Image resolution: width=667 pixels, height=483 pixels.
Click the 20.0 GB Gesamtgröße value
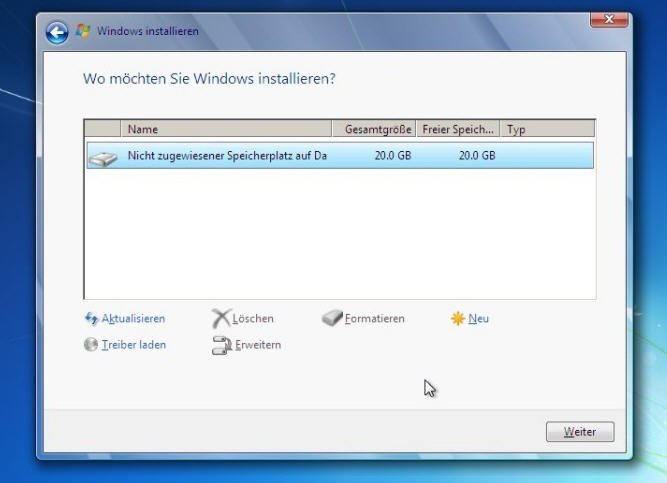[393, 156]
